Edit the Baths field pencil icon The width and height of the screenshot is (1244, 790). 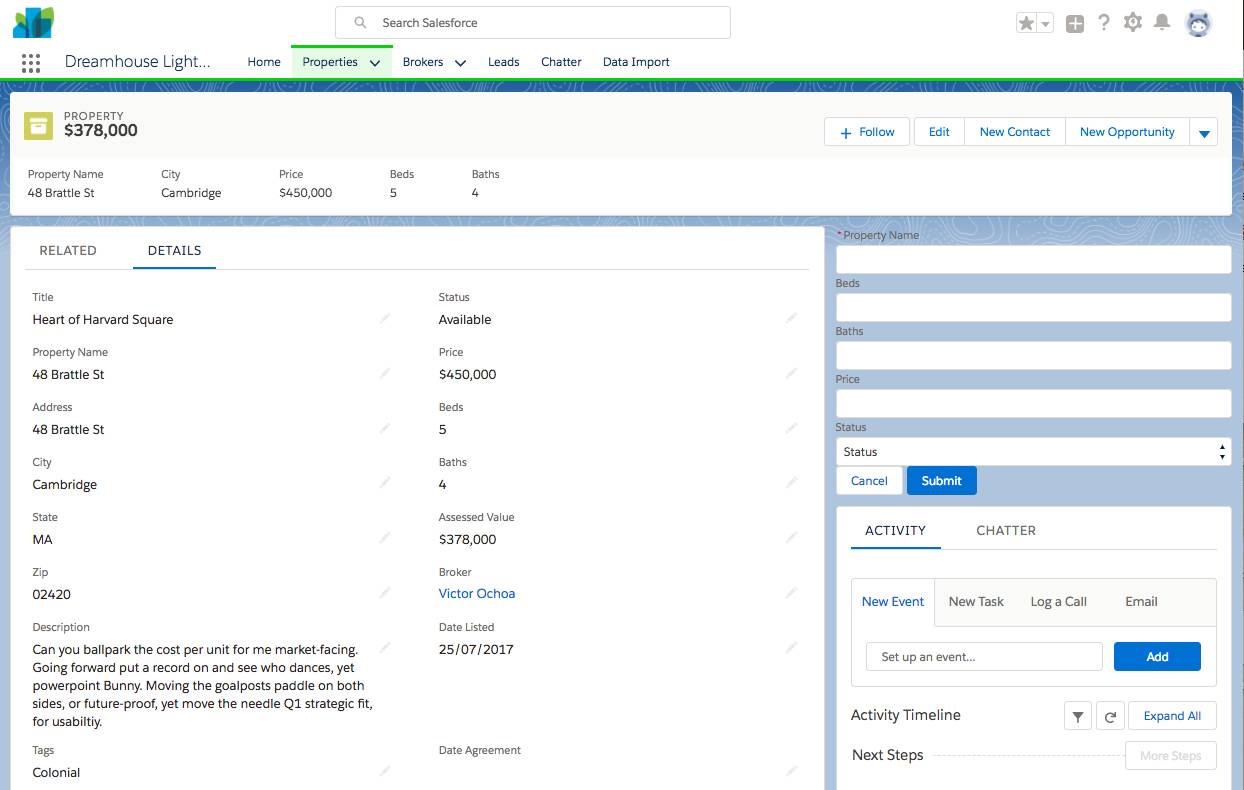(791, 483)
